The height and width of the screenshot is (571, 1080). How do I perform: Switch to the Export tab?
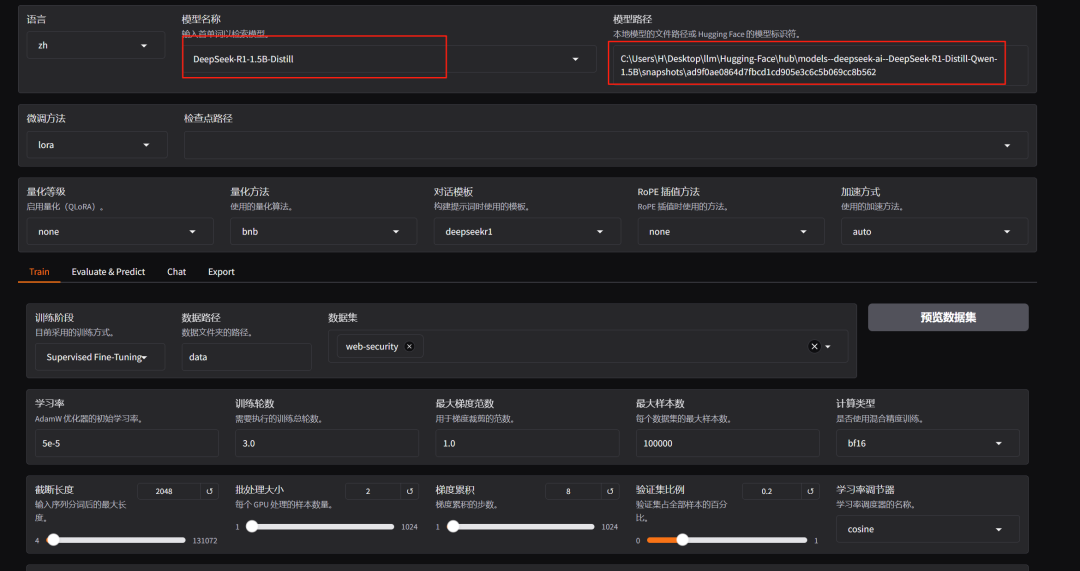221,272
